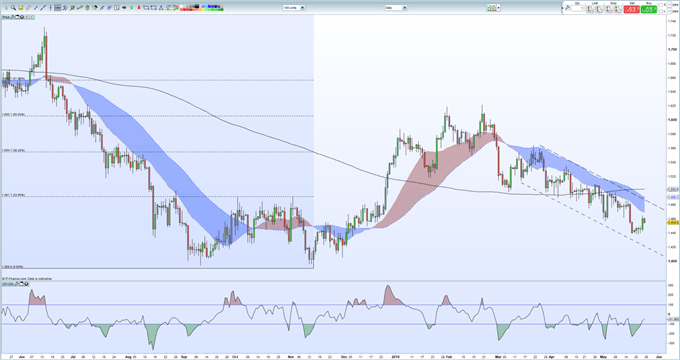Open the CCI indicator settings wrench

[16, 284]
